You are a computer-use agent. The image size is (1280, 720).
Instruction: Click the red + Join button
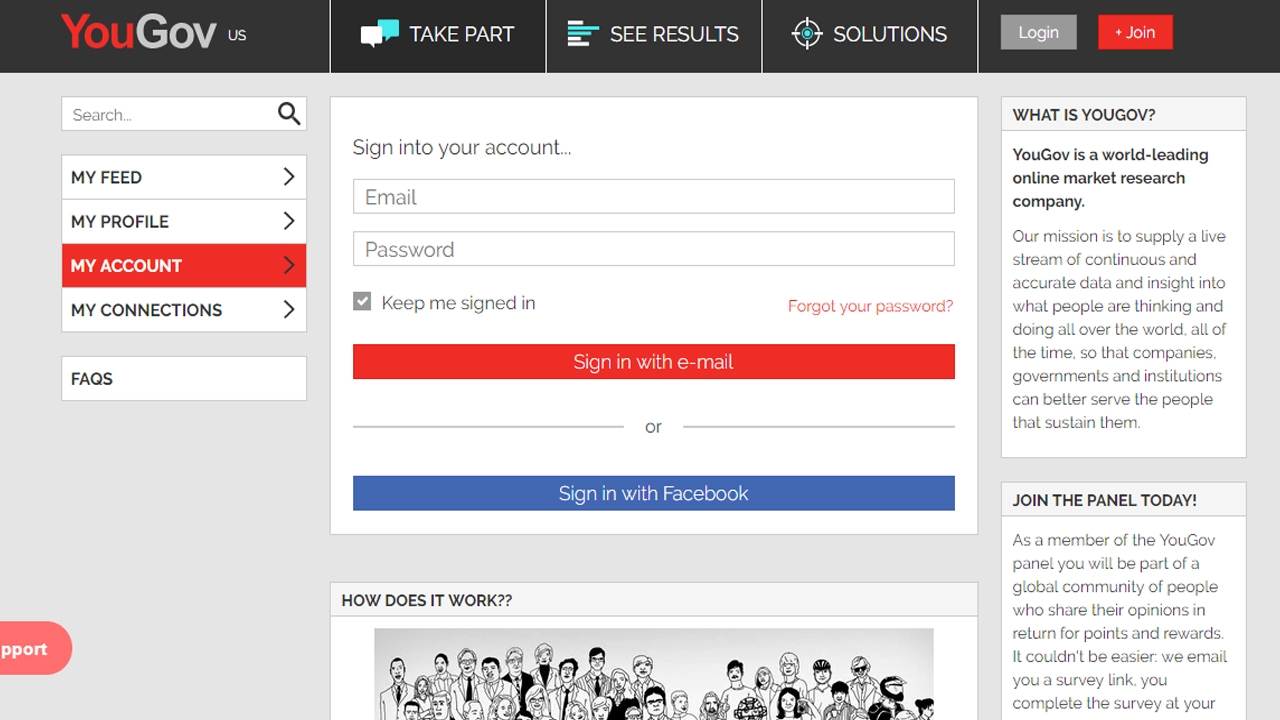(x=1135, y=32)
